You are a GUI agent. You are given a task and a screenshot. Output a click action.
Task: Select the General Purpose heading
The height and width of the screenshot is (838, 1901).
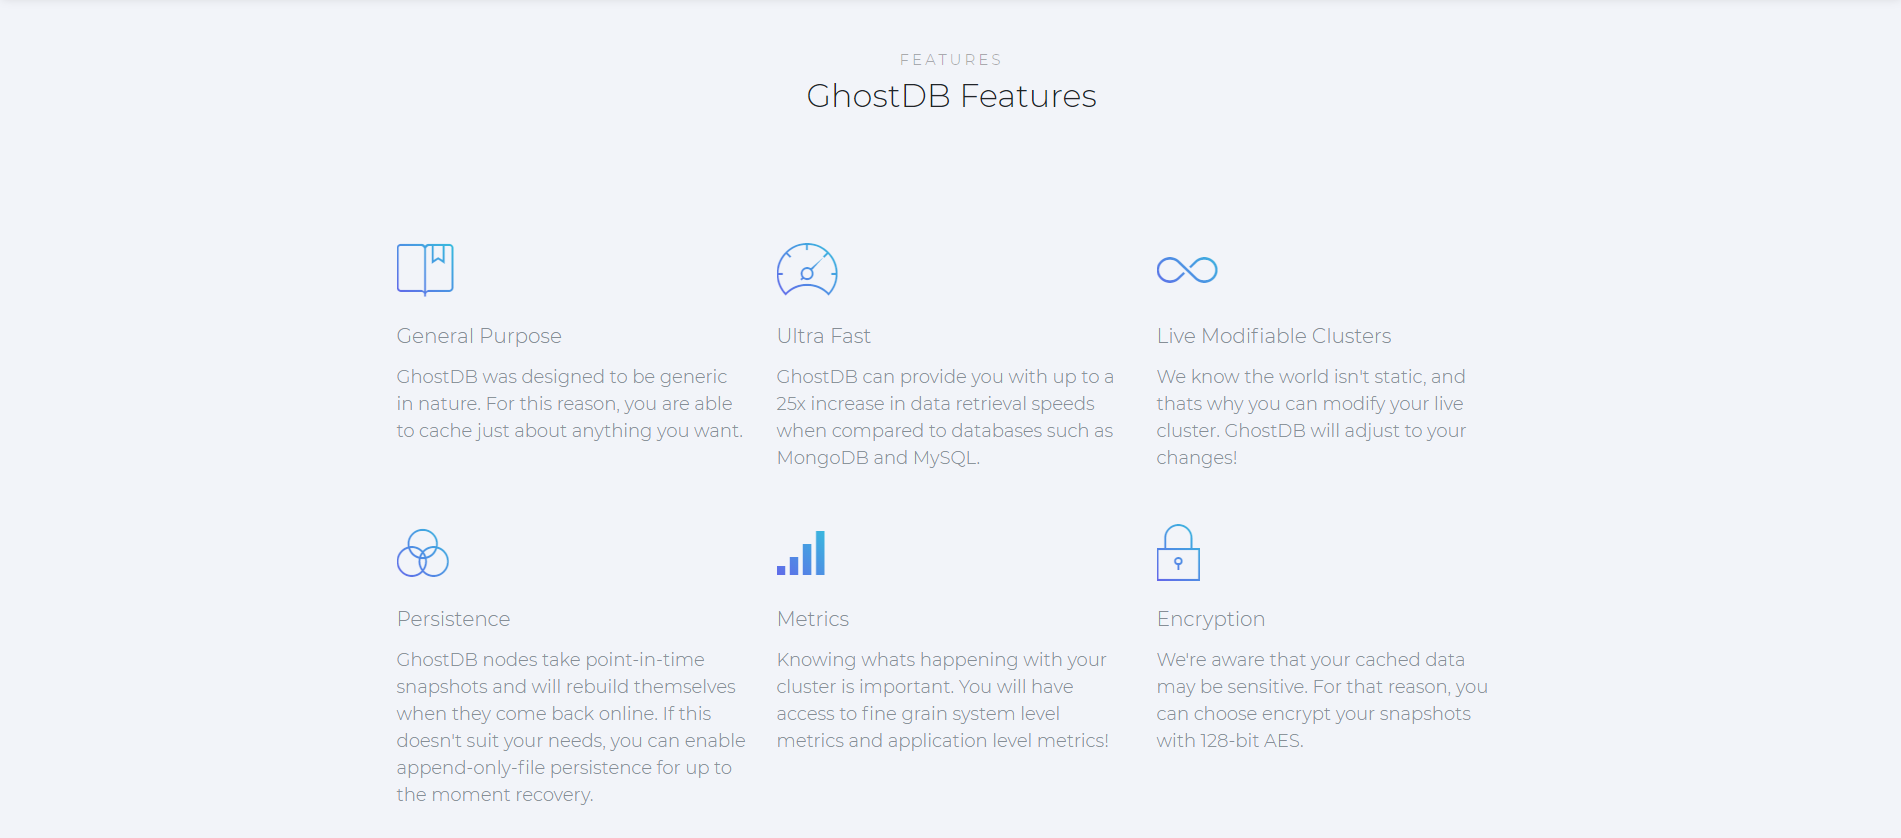pyautogui.click(x=479, y=336)
